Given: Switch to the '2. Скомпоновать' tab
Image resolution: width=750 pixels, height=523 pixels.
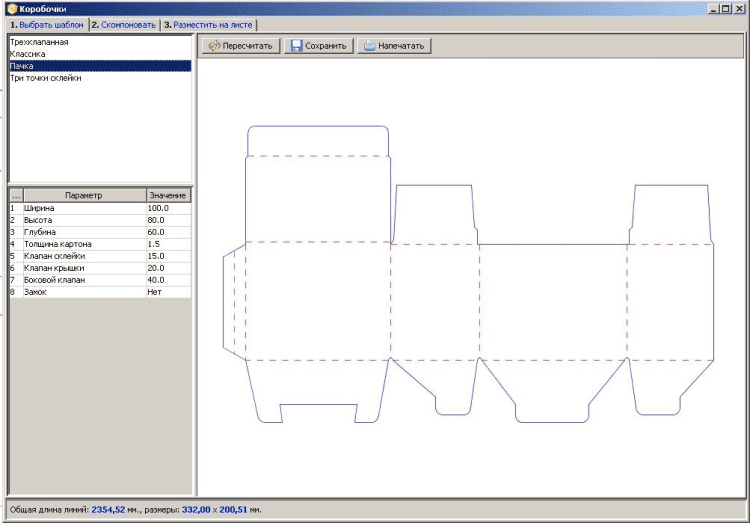Looking at the screenshot, I should pos(124,25).
